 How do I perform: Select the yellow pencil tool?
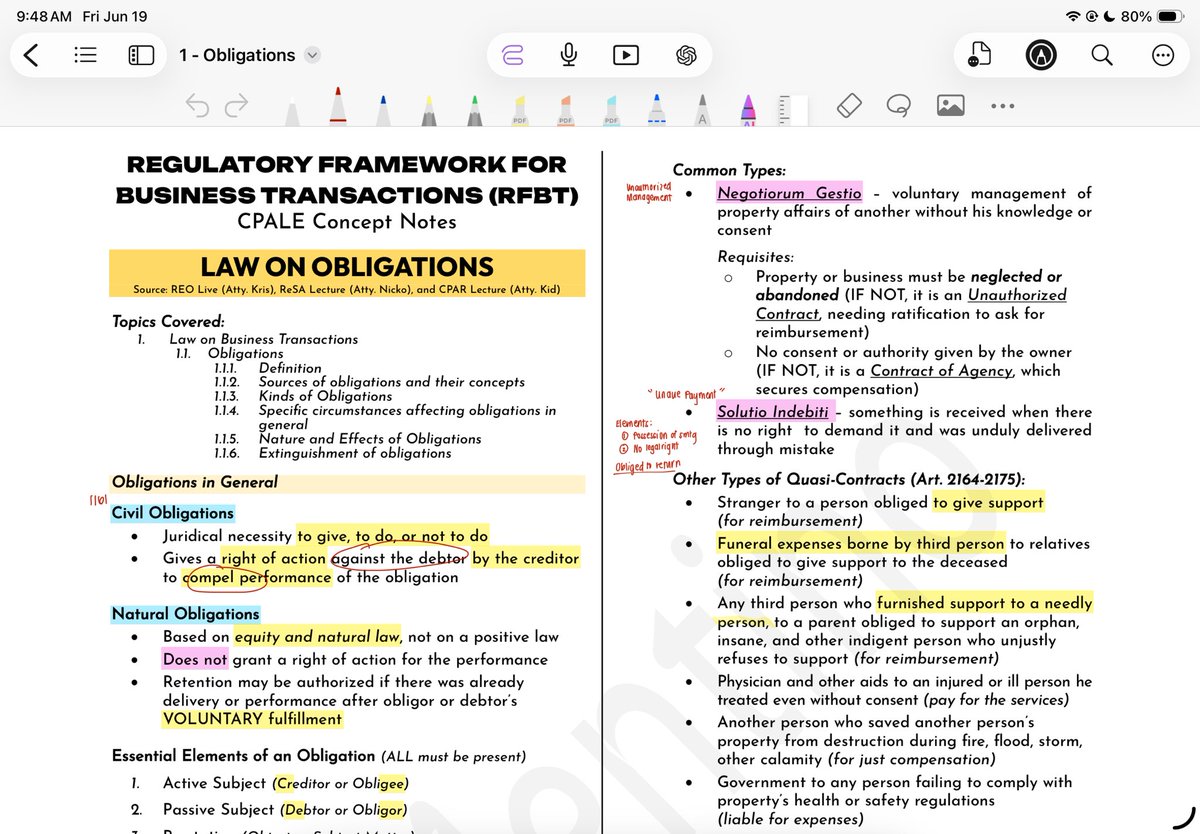428,108
